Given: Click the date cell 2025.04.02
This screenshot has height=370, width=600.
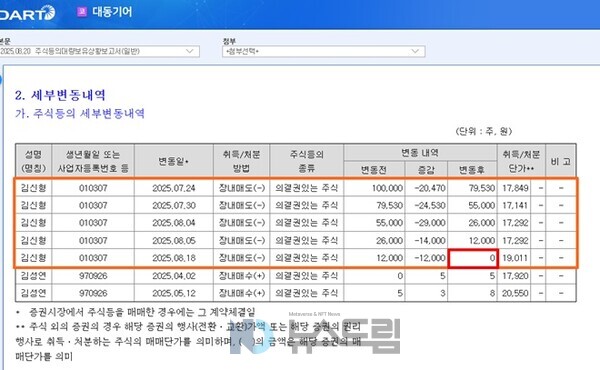Looking at the screenshot, I should [174, 275].
